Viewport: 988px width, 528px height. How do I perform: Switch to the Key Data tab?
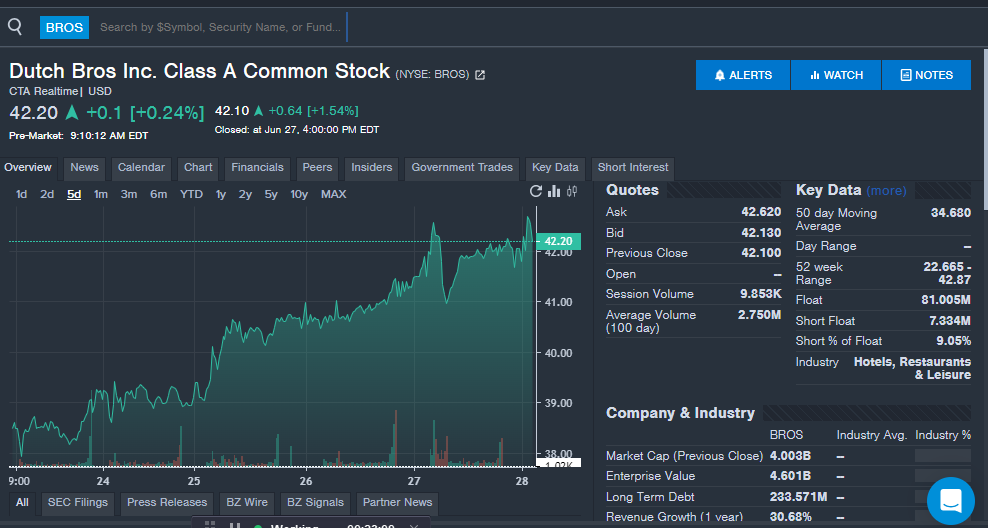pos(555,168)
